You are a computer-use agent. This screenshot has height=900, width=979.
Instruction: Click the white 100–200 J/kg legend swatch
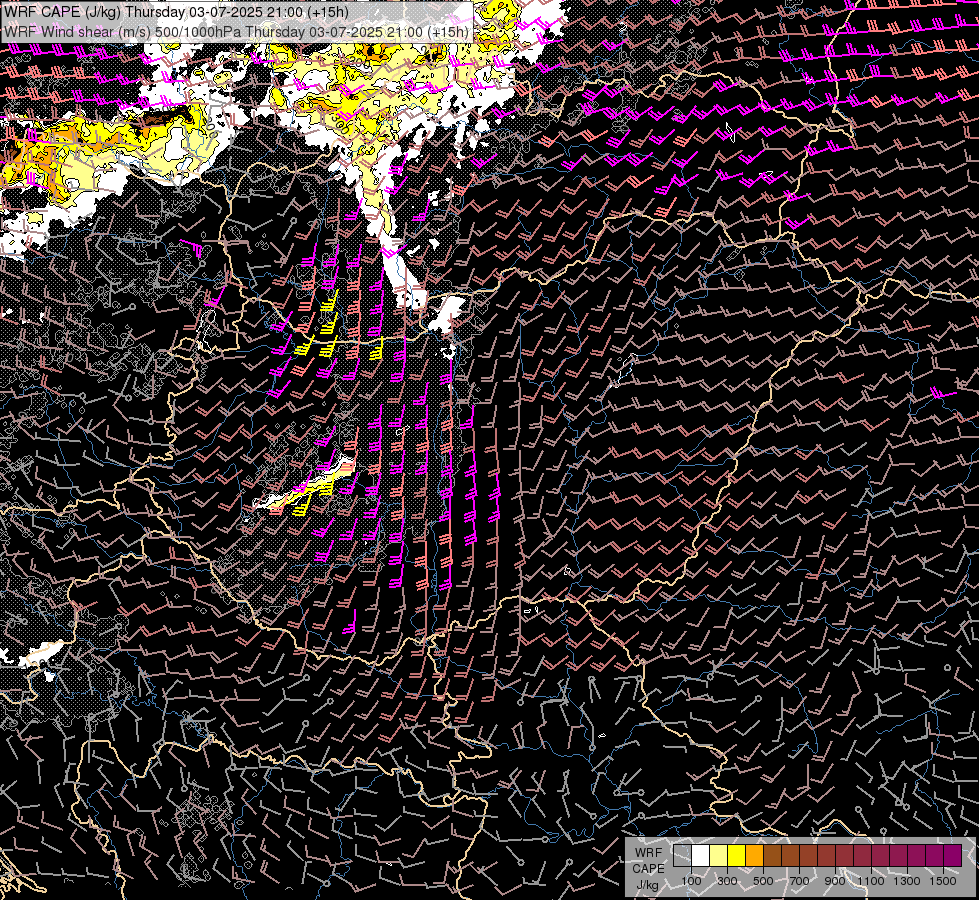pyautogui.click(x=701, y=856)
